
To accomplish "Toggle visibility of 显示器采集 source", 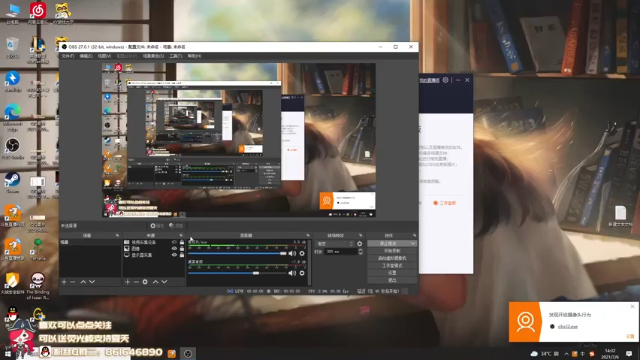I will click(174, 255).
